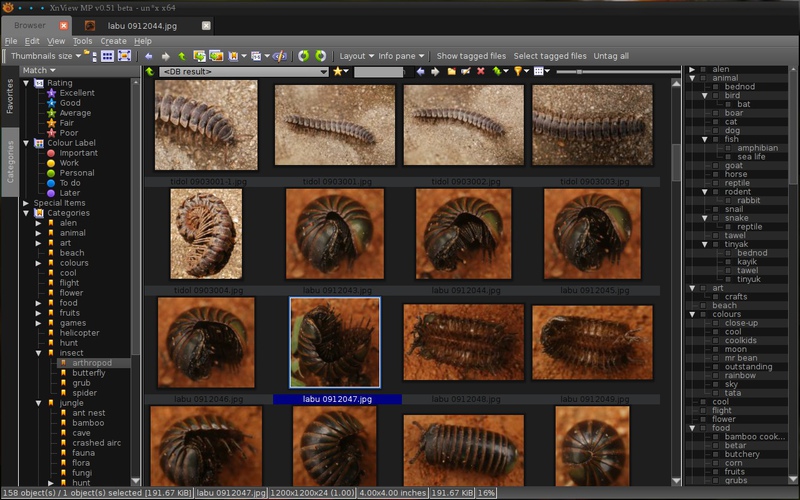The width and height of the screenshot is (800, 500).
Task: Switch to fullscreen view icon
Action: tap(125, 56)
